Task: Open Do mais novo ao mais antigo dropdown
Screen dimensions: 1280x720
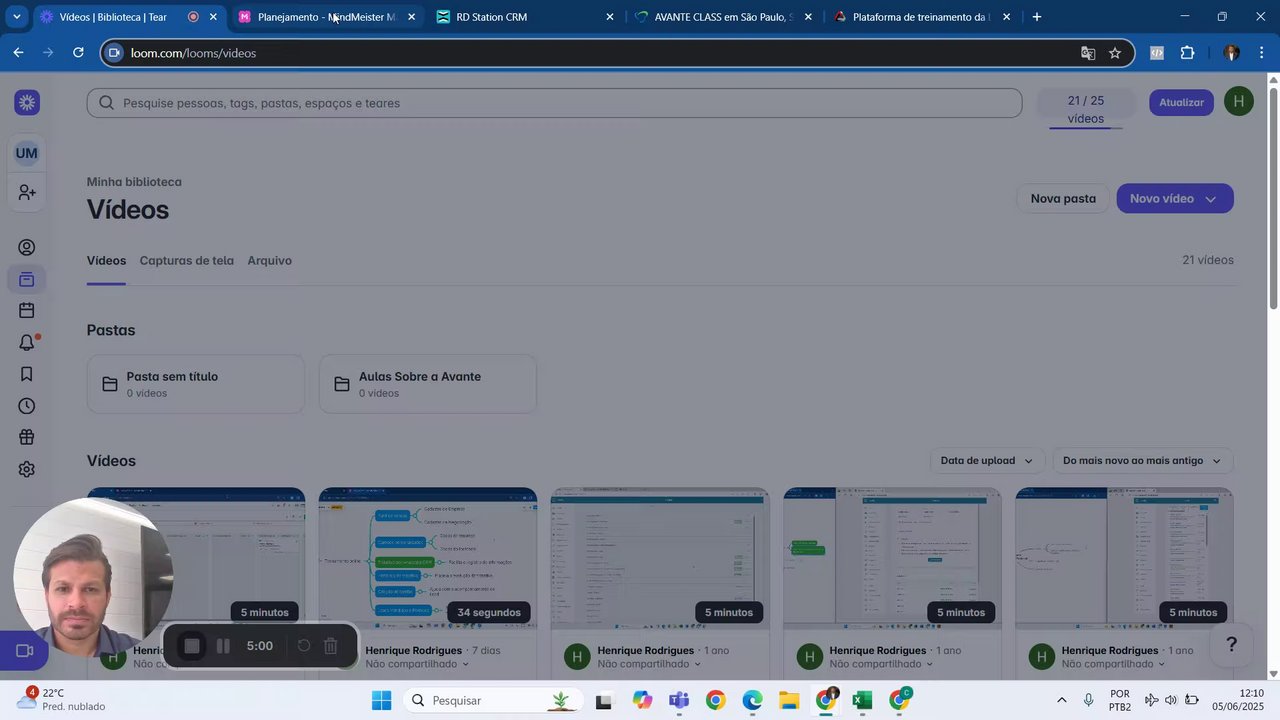Action: click(x=1143, y=461)
